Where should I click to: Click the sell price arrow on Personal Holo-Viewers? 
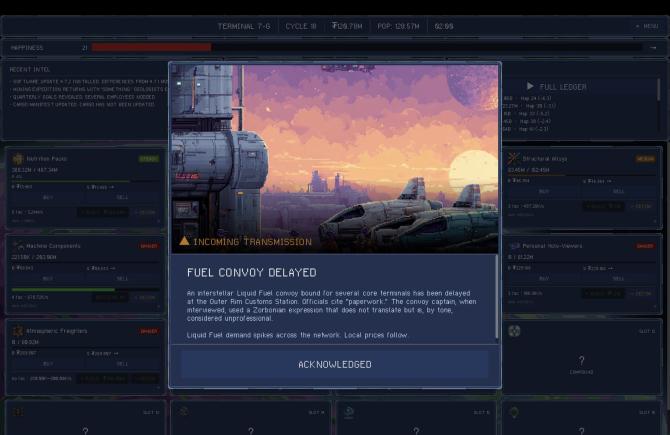click(609, 268)
